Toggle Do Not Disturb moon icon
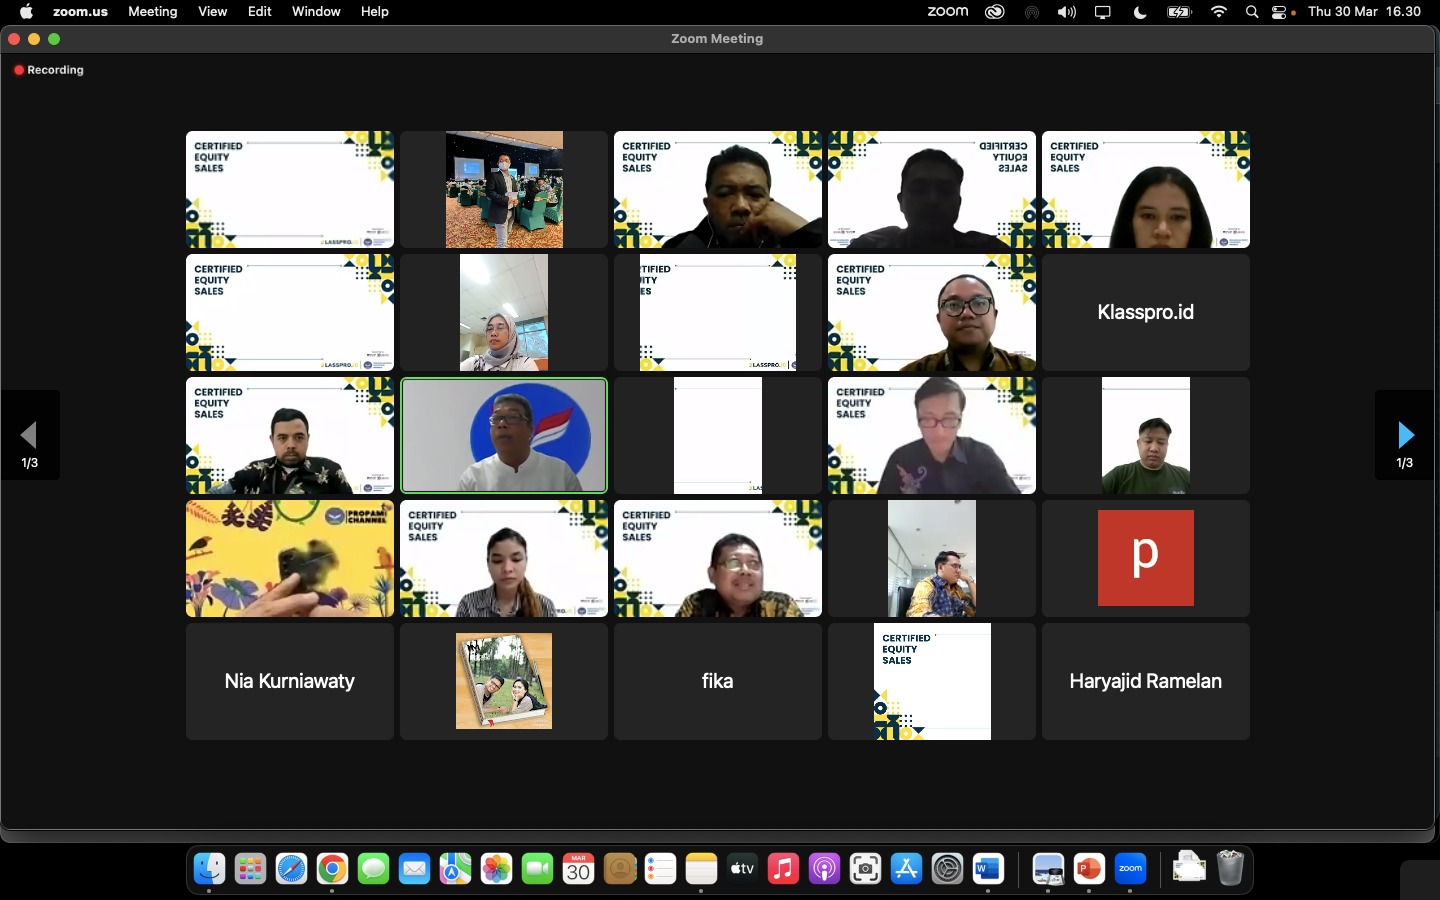Image resolution: width=1440 pixels, height=900 pixels. coord(1140,12)
